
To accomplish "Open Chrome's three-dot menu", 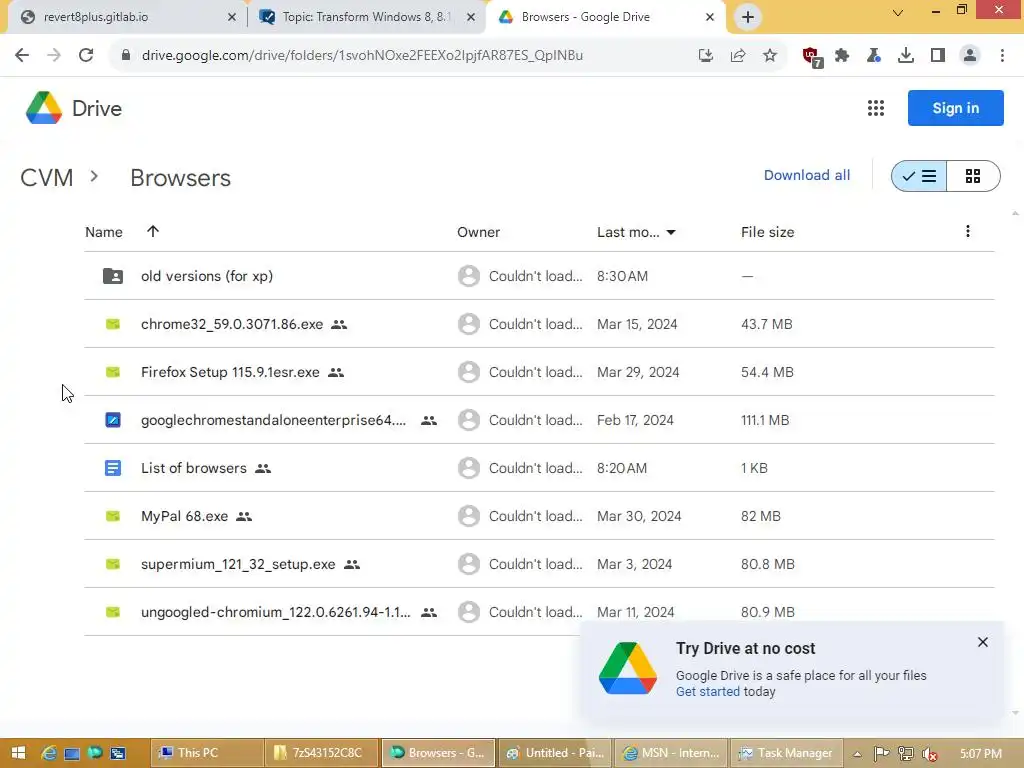I will coord(1002,56).
